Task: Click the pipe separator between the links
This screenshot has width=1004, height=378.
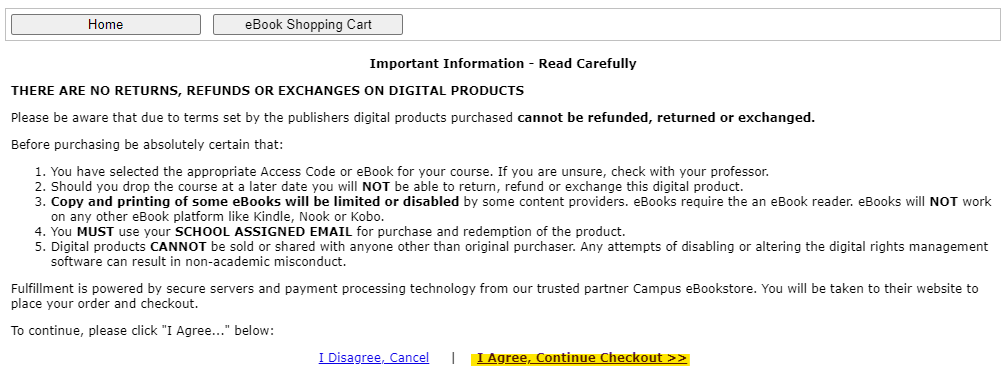Action: (453, 357)
